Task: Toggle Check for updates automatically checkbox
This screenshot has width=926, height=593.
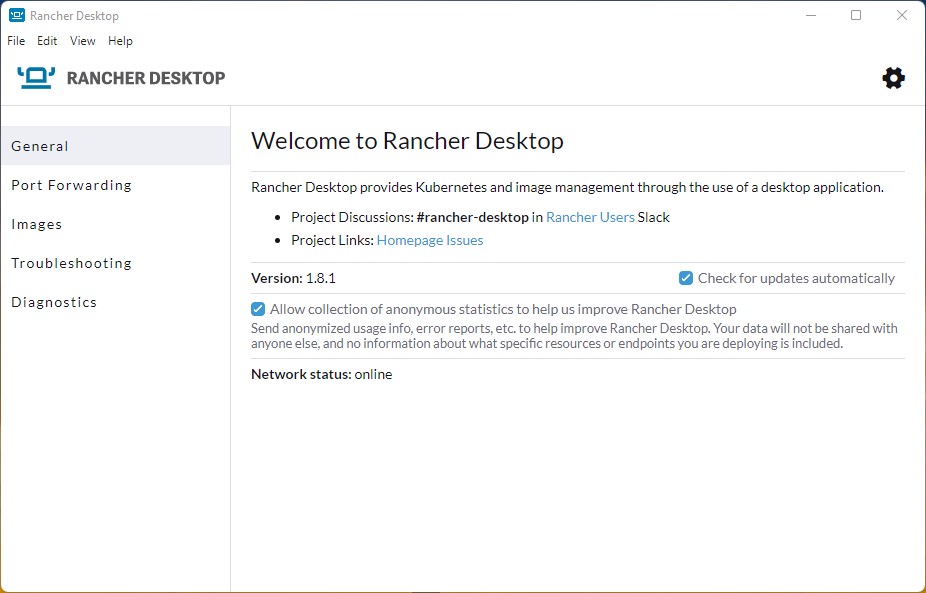Action: click(686, 278)
